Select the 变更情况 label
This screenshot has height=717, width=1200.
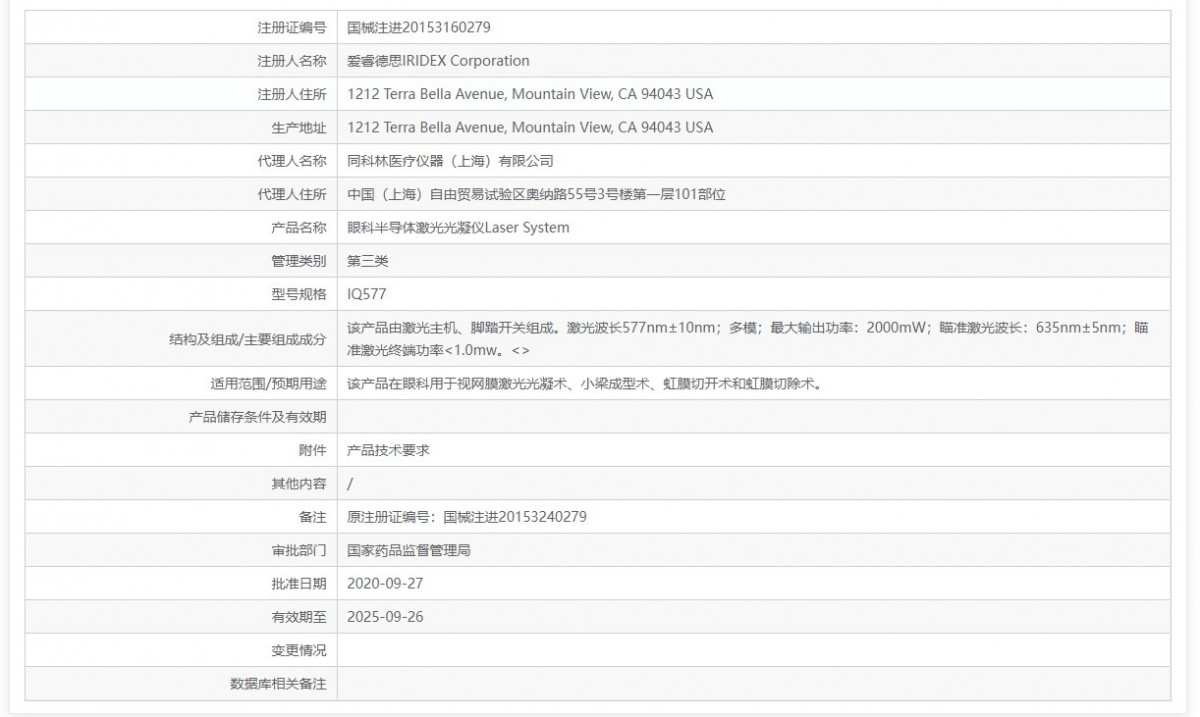pyautogui.click(x=299, y=650)
